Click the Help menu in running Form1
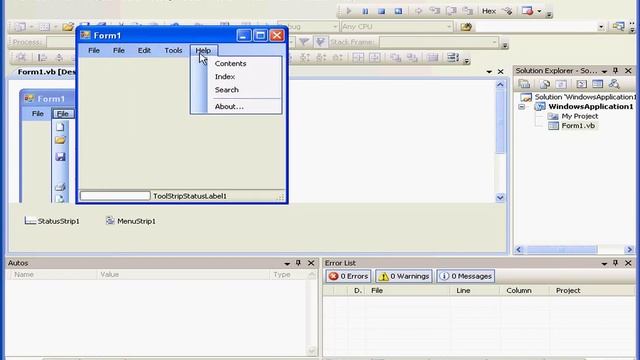 203,51
